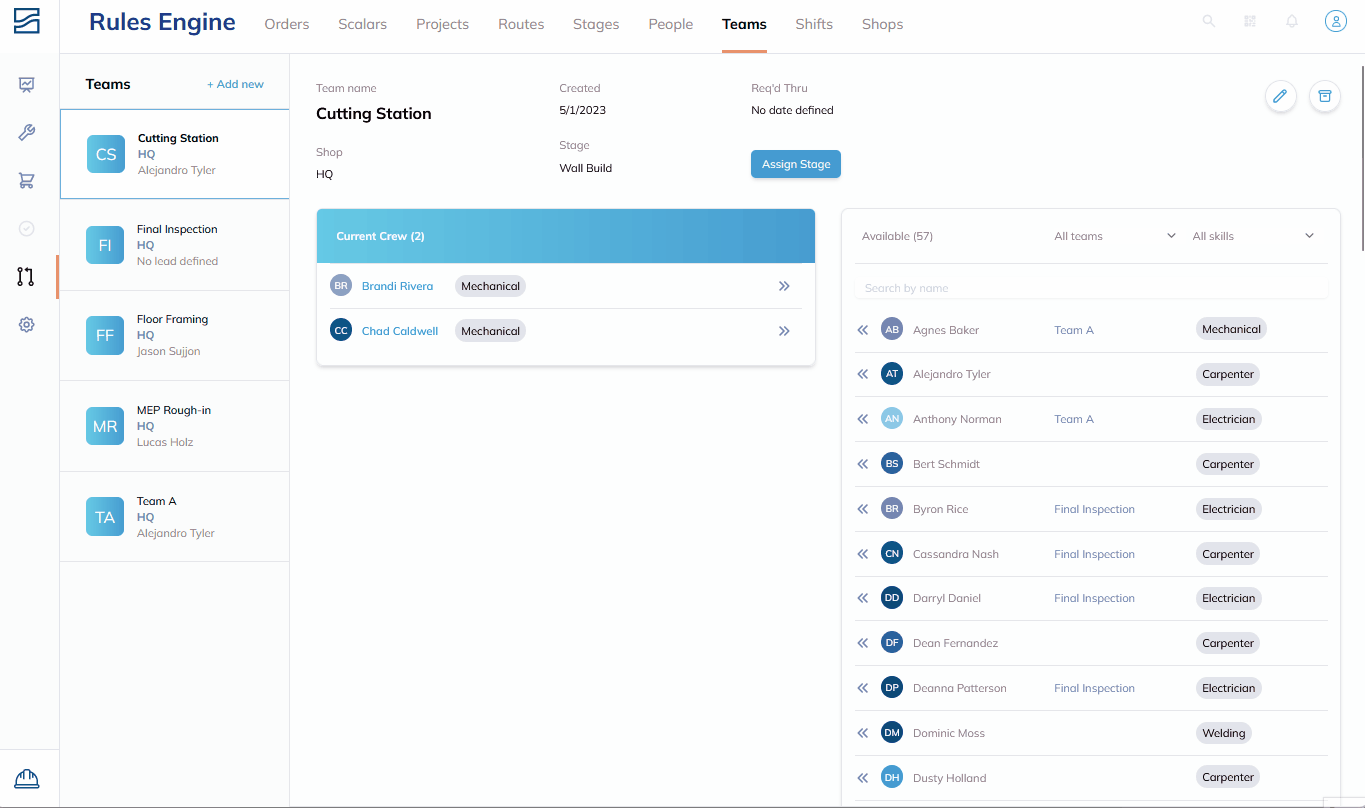Click the Carpenter tag for Dusty Holland
The image size is (1365, 808).
[1228, 777]
